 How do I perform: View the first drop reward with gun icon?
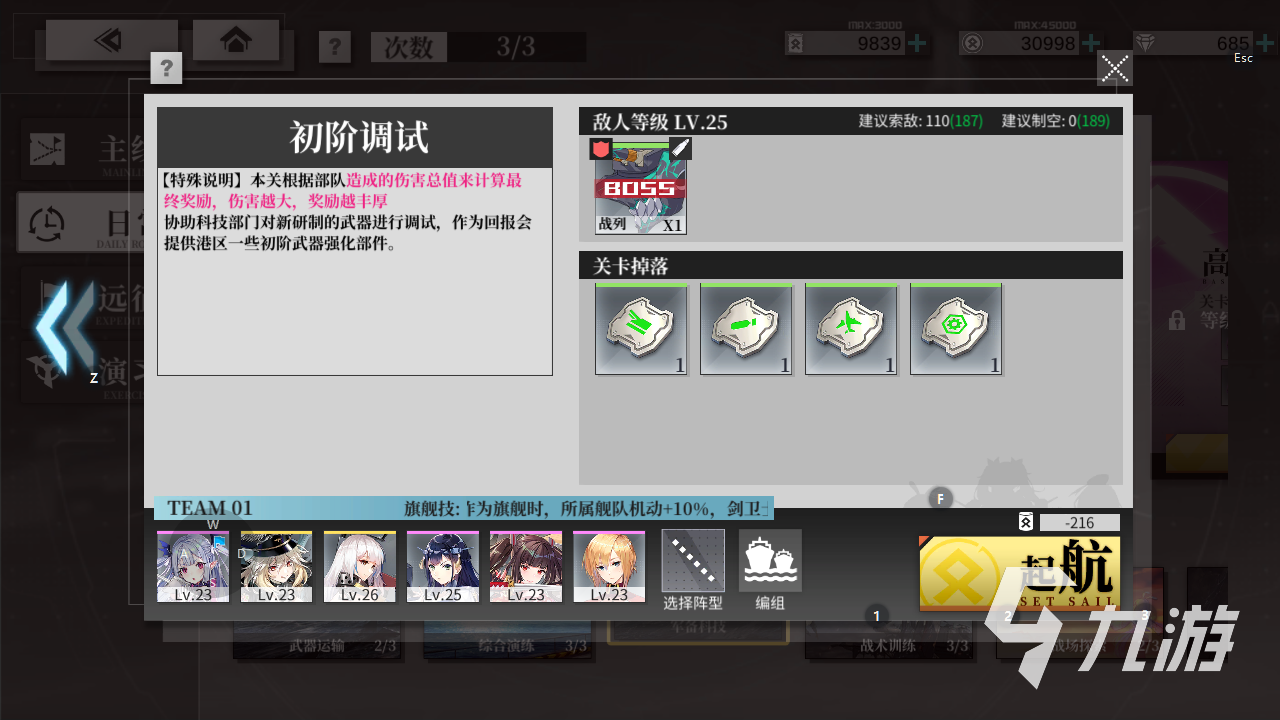click(641, 329)
